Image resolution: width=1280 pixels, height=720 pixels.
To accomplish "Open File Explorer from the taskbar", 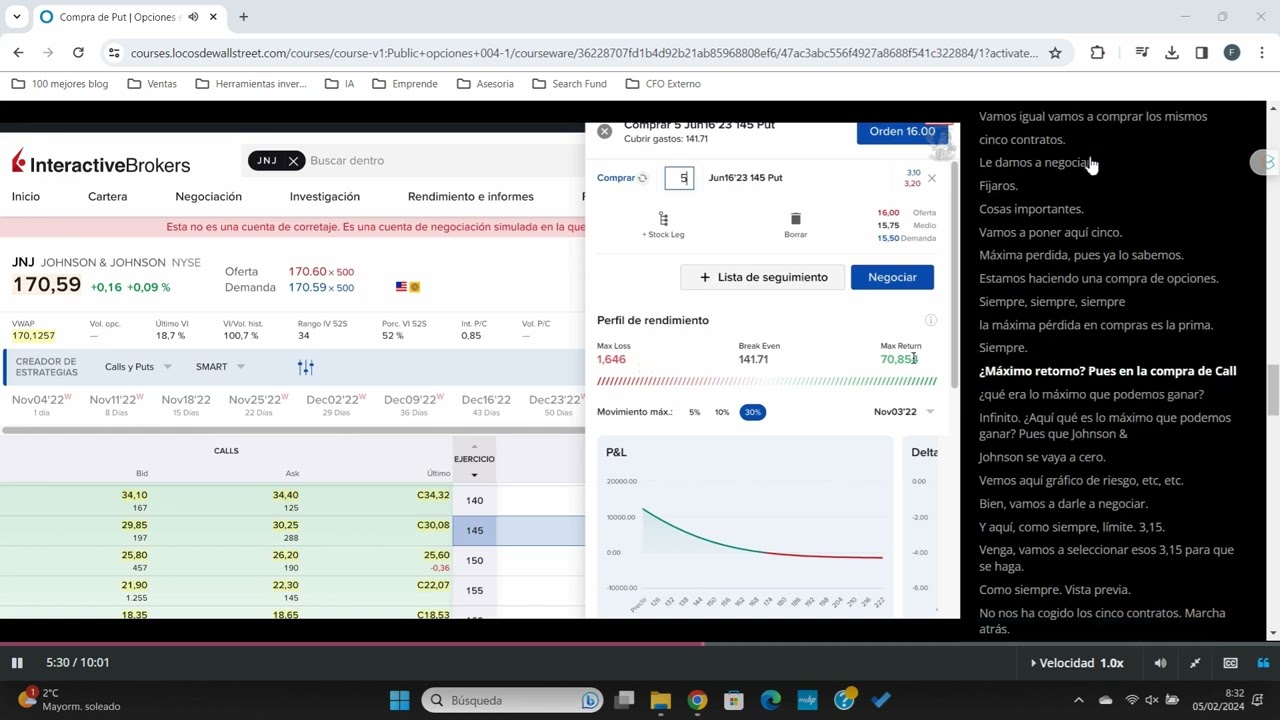I will coord(661,700).
